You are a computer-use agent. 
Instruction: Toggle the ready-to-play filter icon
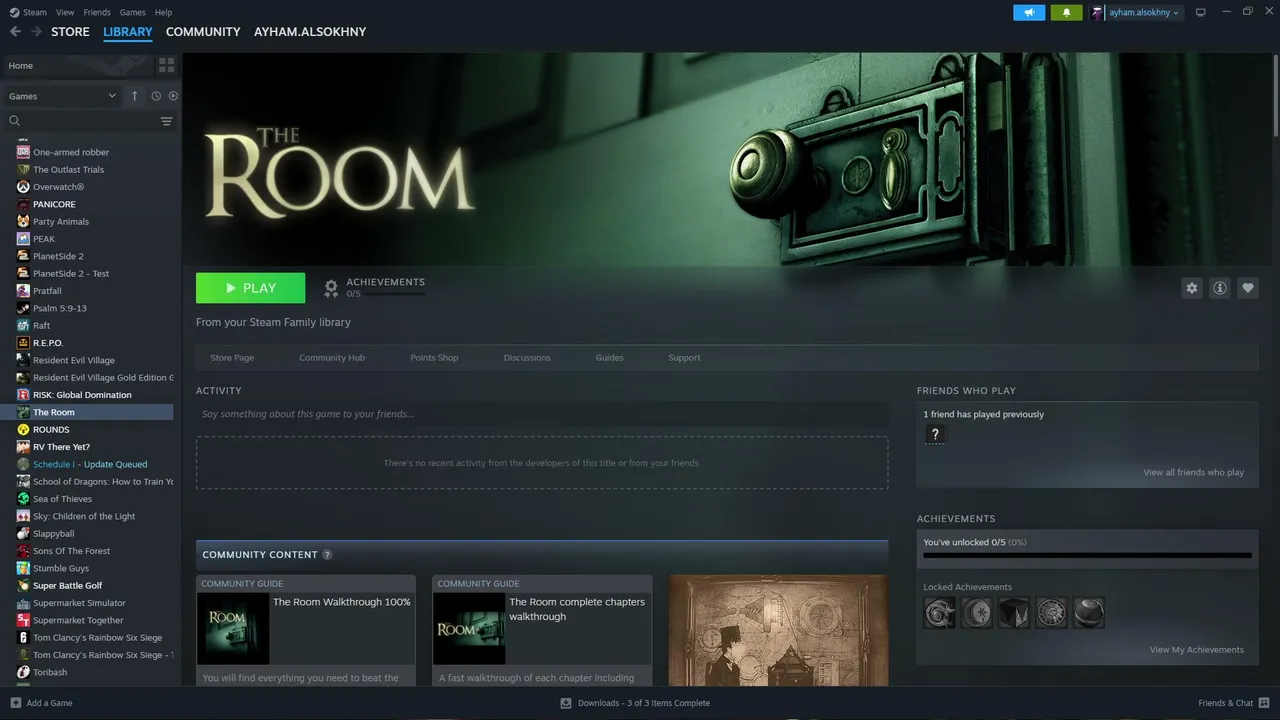pyautogui.click(x=173, y=96)
